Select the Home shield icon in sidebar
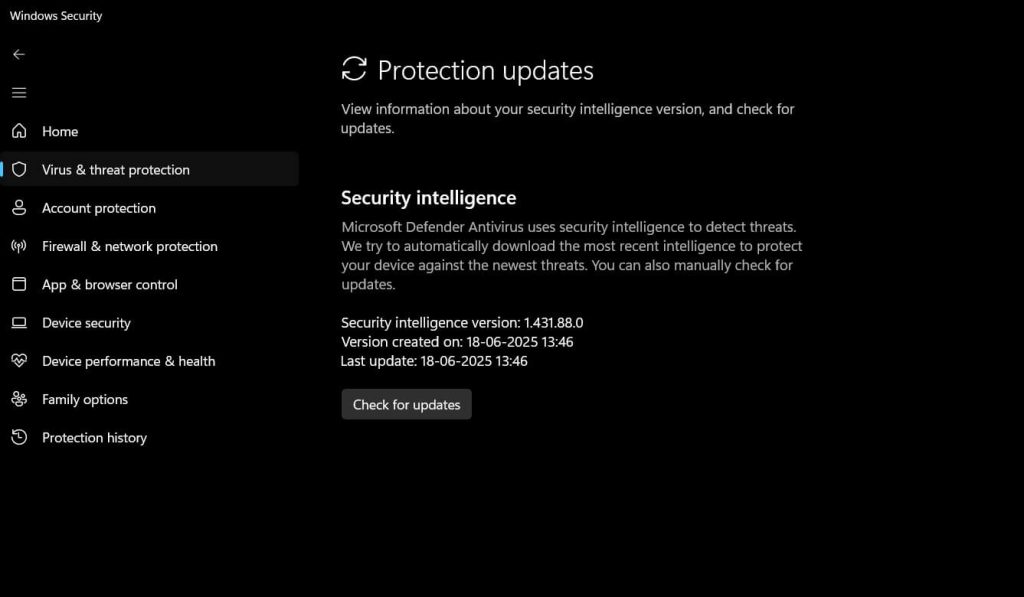This screenshot has width=1024, height=597. pos(19,131)
